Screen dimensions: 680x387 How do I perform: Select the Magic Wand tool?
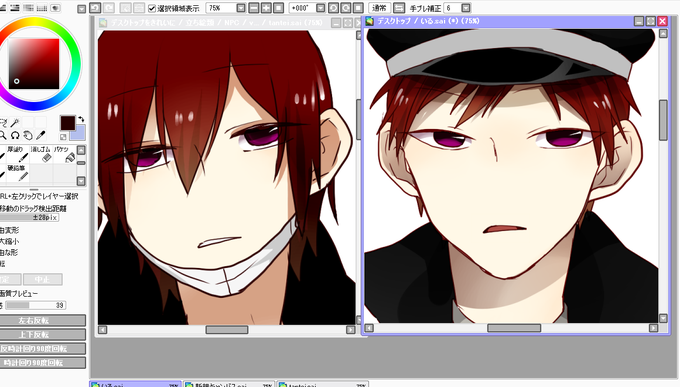coord(15,123)
